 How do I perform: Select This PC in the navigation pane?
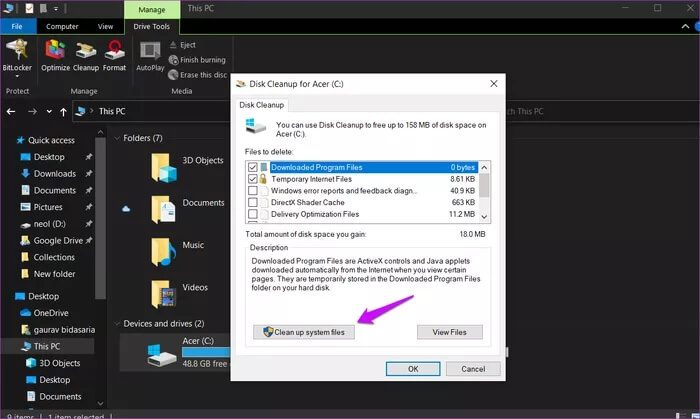(x=41, y=346)
